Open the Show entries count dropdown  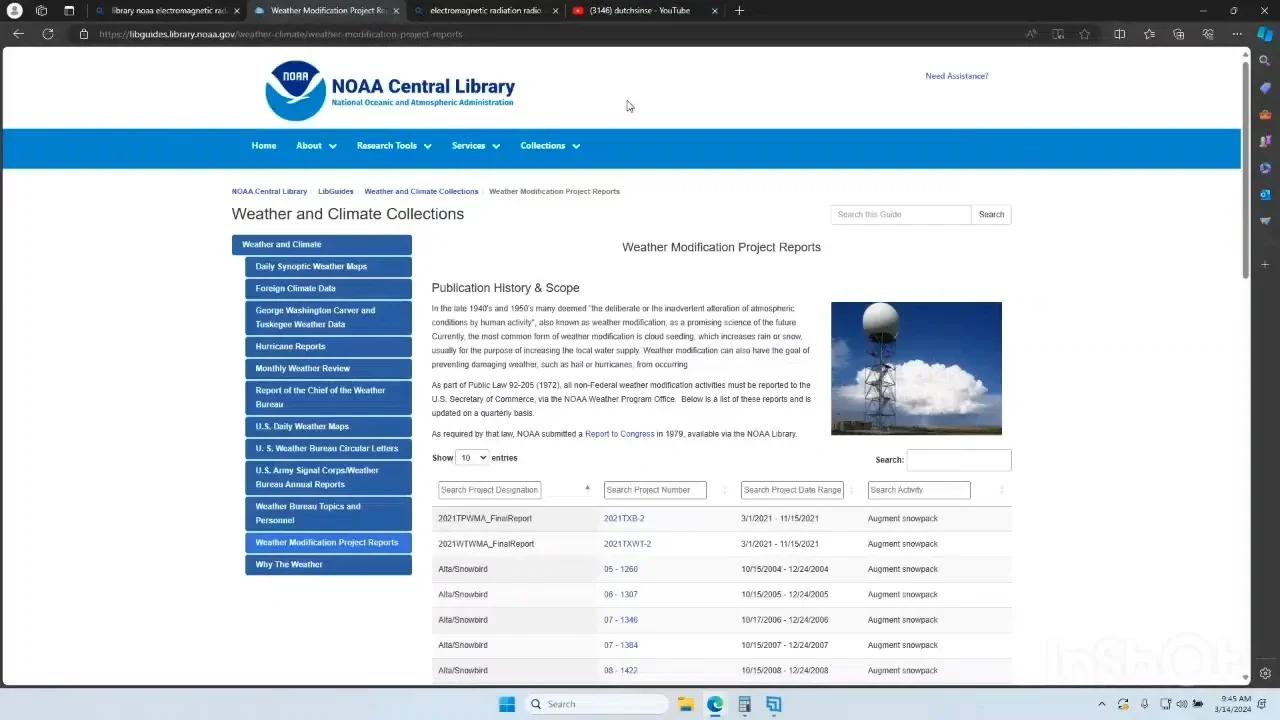click(x=471, y=458)
